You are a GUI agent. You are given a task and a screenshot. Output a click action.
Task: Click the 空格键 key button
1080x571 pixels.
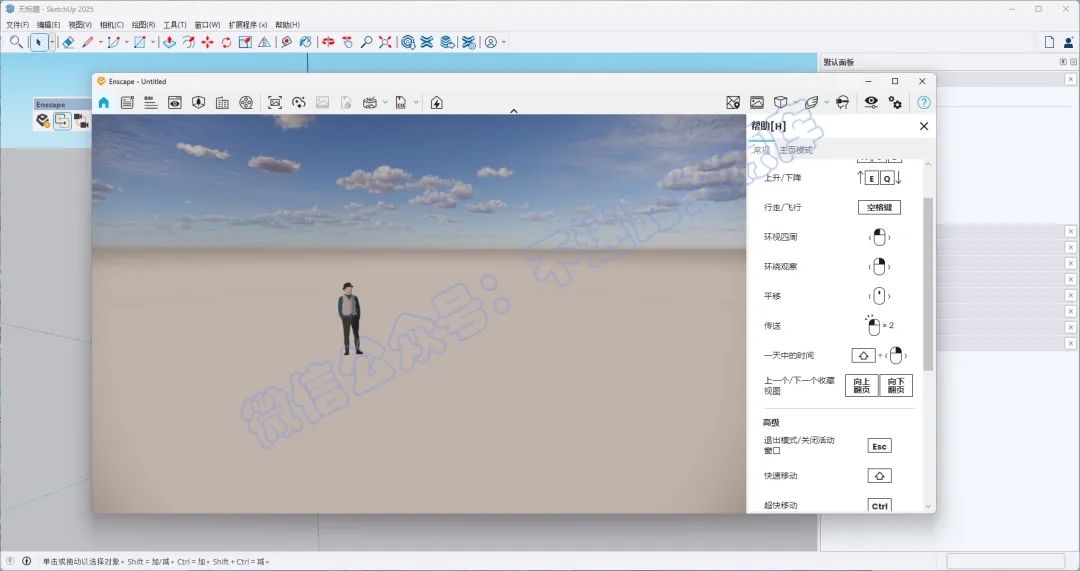click(879, 207)
